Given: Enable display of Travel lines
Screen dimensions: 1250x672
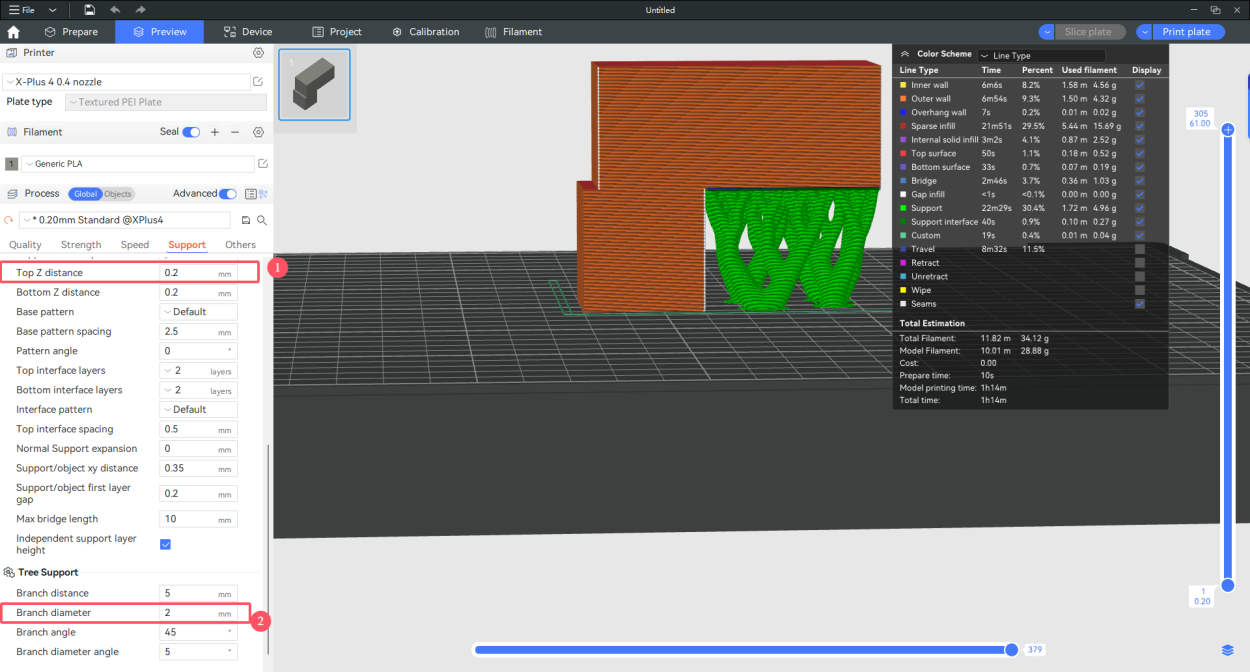Looking at the screenshot, I should point(1140,249).
